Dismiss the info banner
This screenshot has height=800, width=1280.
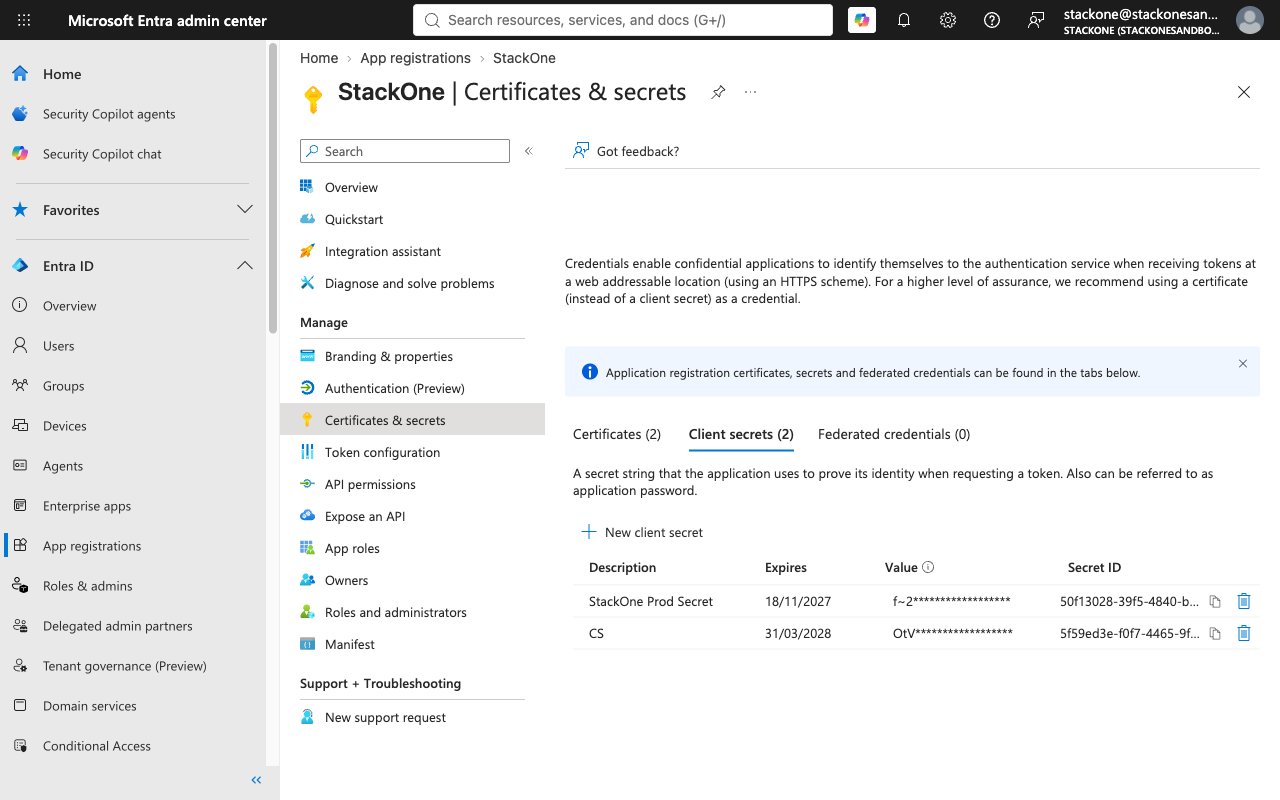[1243, 364]
